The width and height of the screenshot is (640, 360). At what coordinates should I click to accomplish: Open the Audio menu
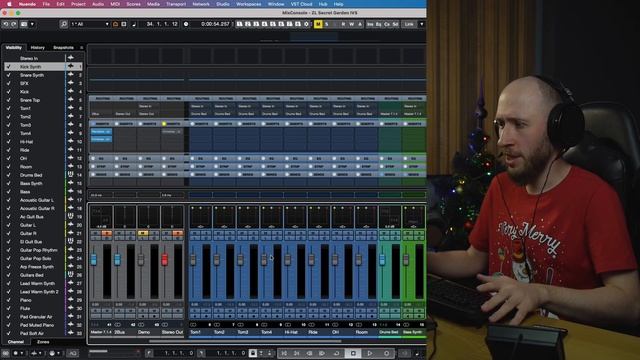(98, 4)
